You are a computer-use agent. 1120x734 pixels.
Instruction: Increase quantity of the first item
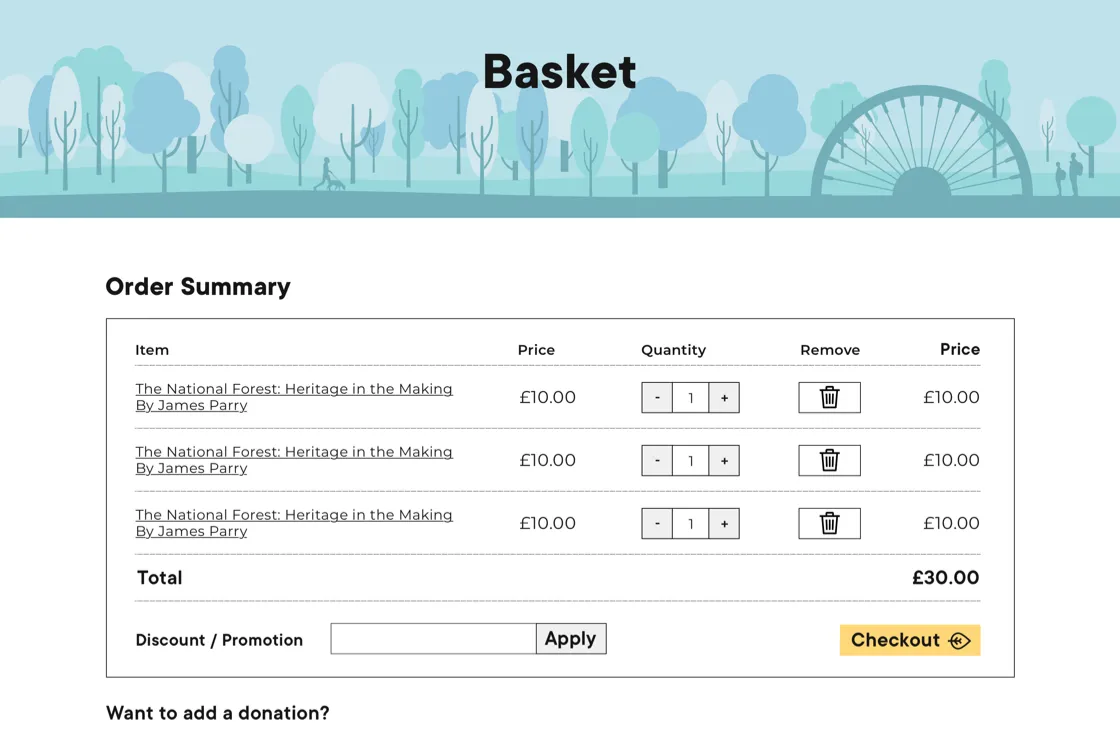(724, 397)
